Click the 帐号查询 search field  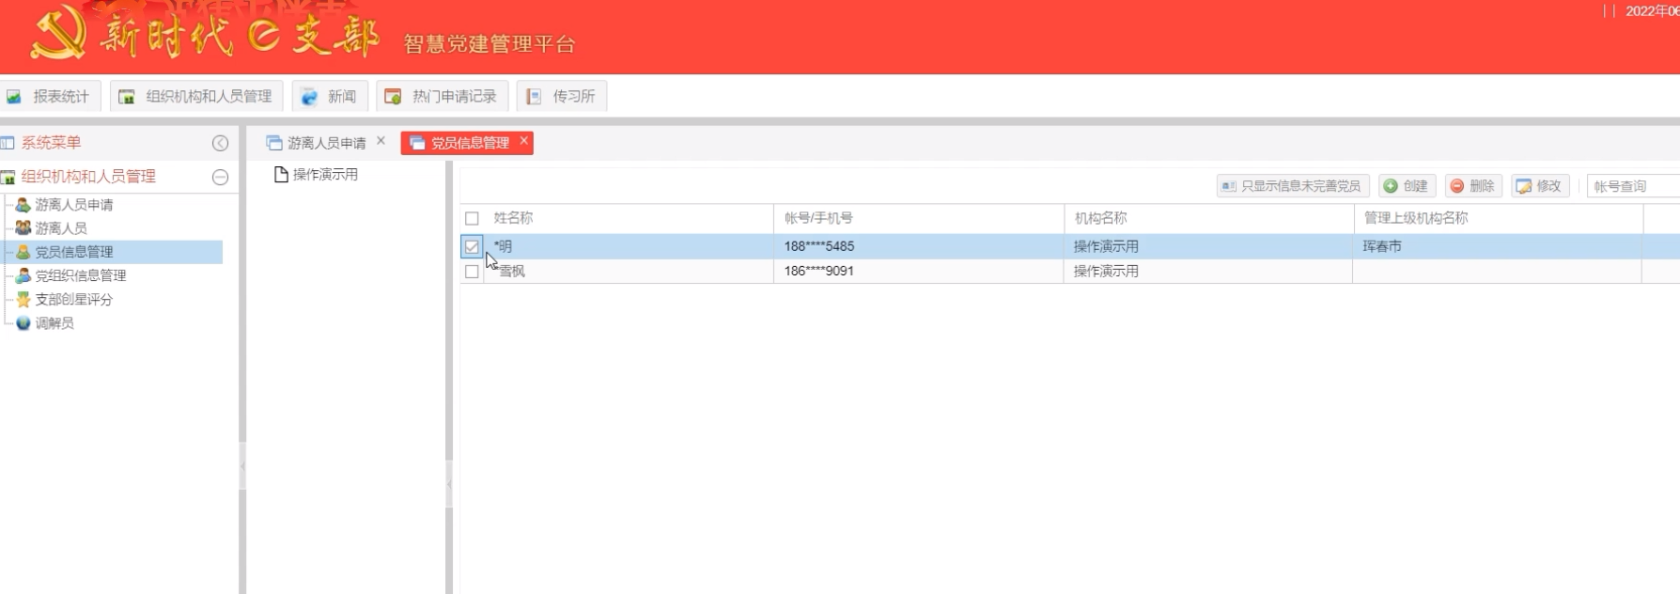click(x=1632, y=186)
